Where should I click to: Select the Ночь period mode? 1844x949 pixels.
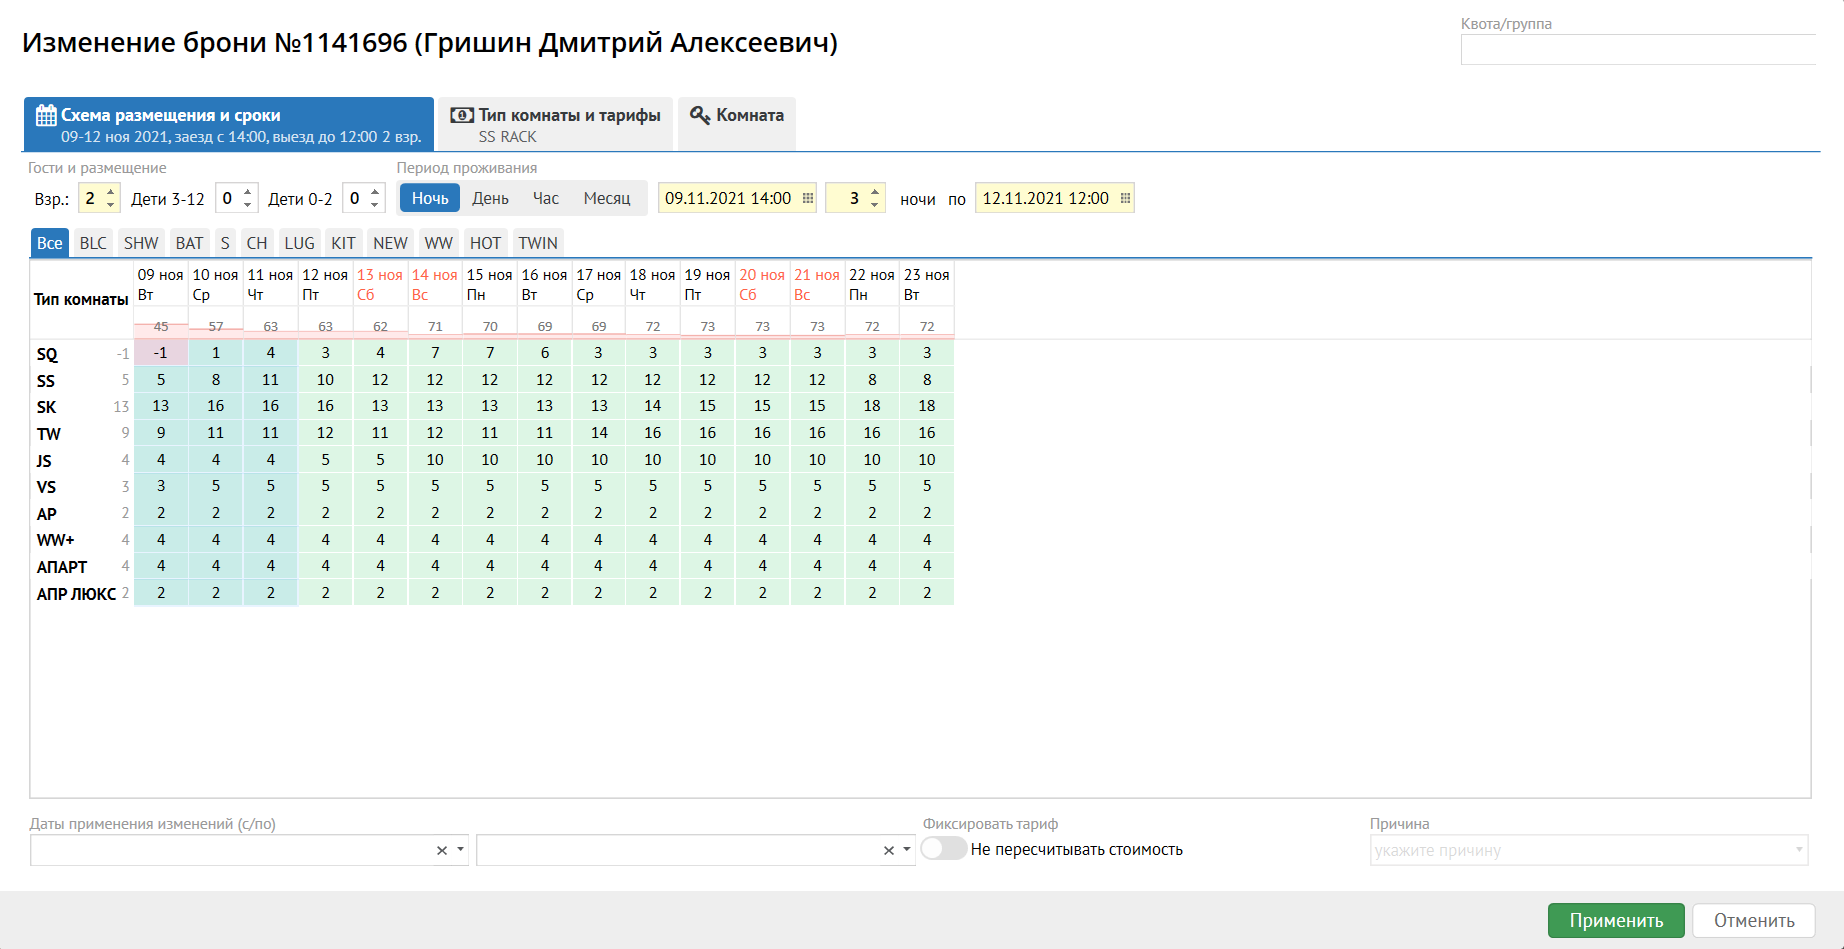pyautogui.click(x=430, y=198)
